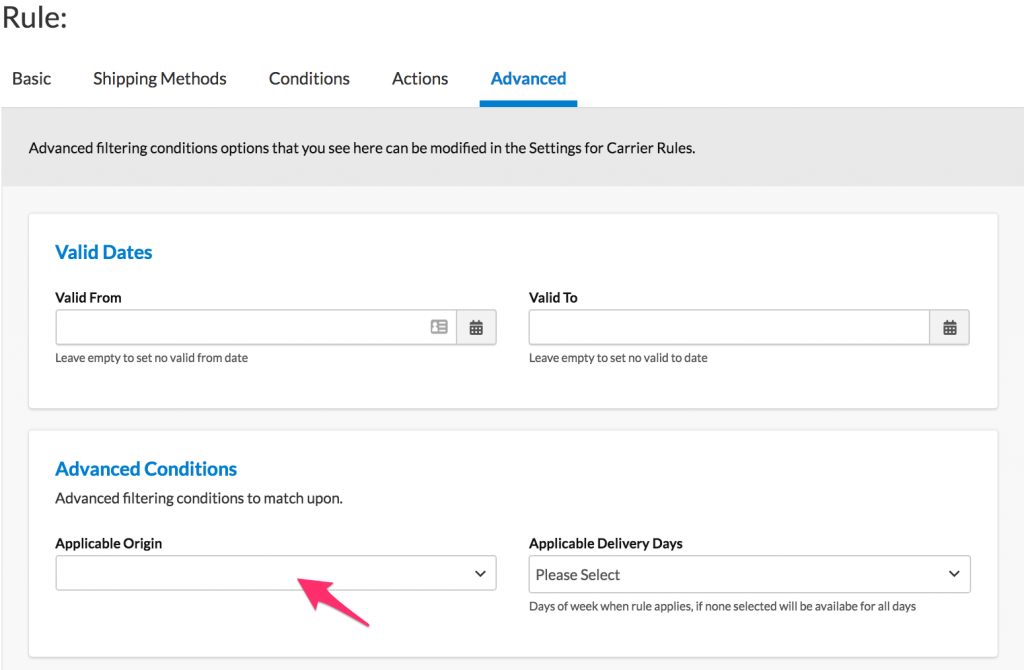This screenshot has width=1024, height=670.
Task: Click the autofill card icon in Valid From
Action: [x=439, y=327]
